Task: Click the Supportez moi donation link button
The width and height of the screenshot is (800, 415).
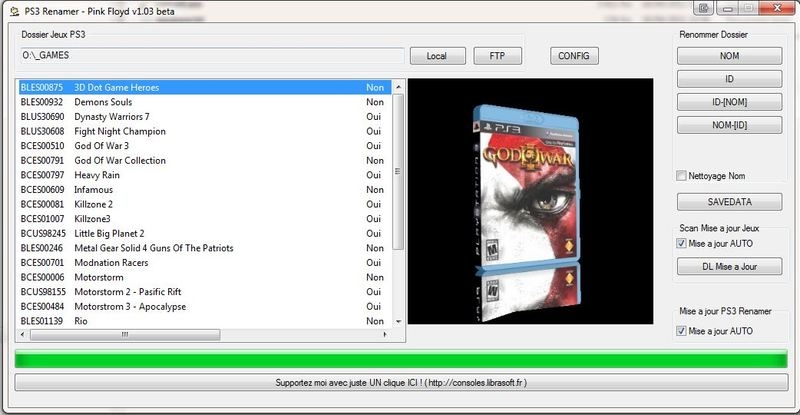Action: (402, 382)
